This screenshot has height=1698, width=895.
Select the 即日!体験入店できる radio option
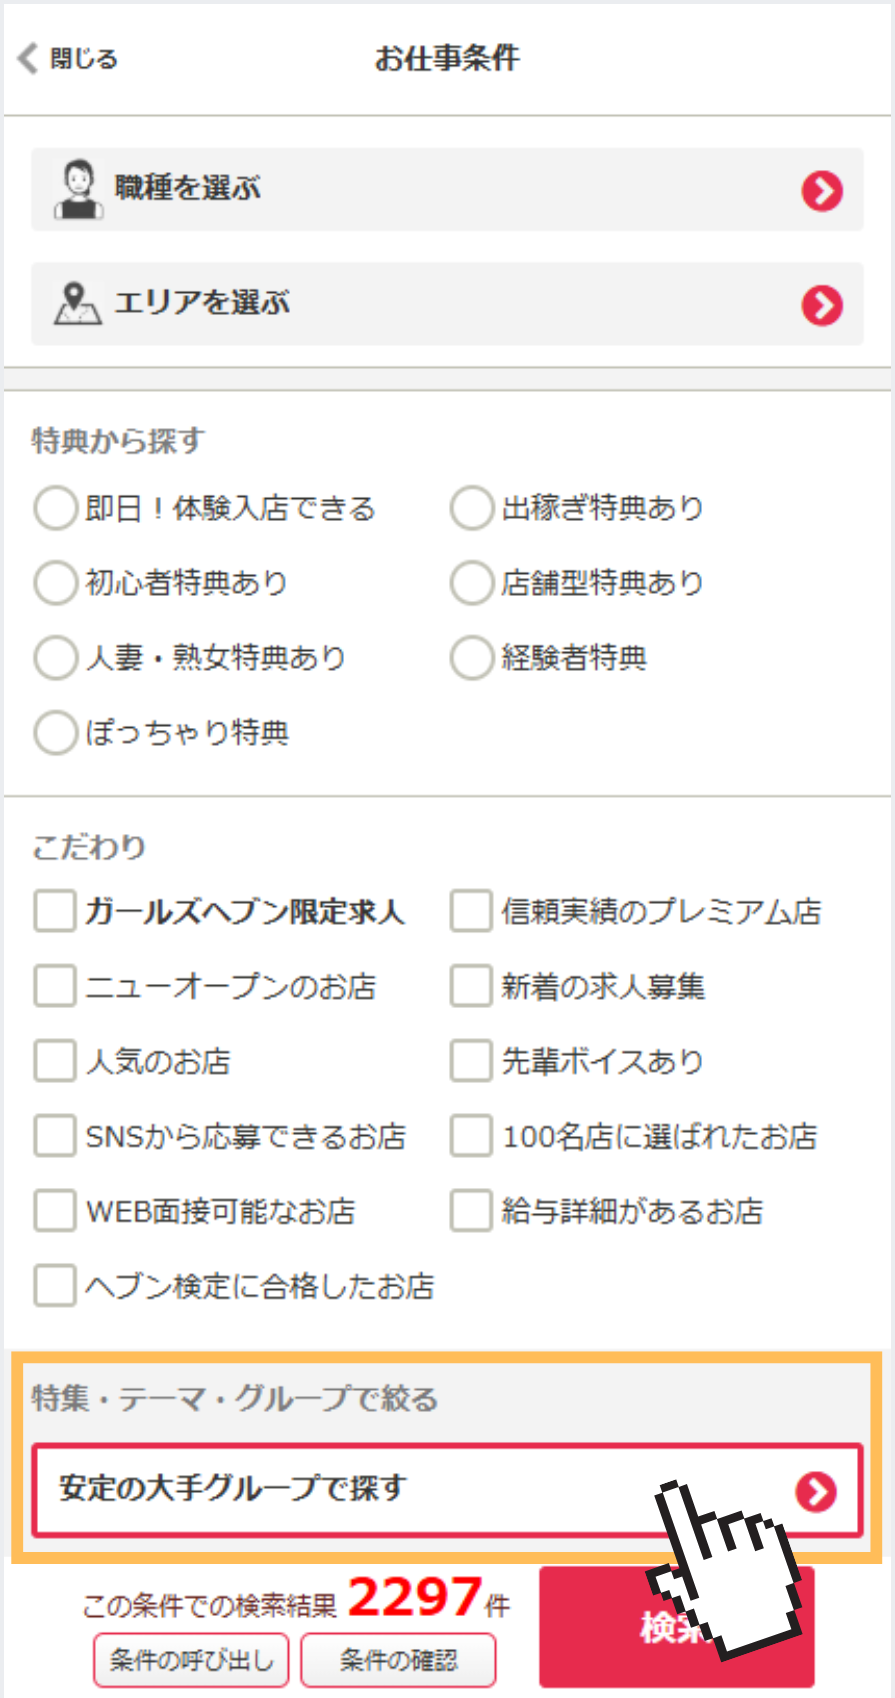(55, 508)
